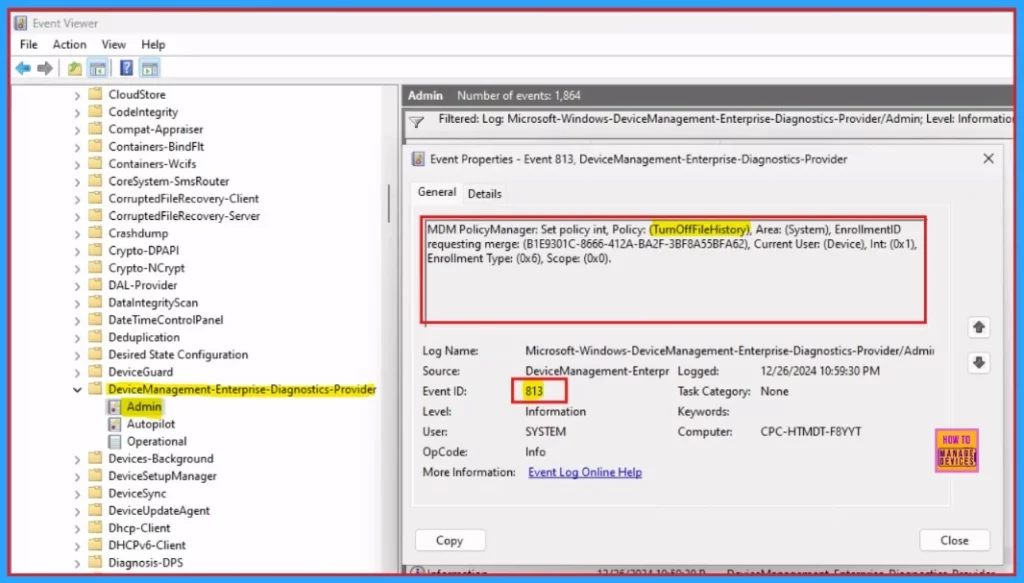Click the Admin pane header label
This screenshot has height=583, width=1024.
(425, 95)
